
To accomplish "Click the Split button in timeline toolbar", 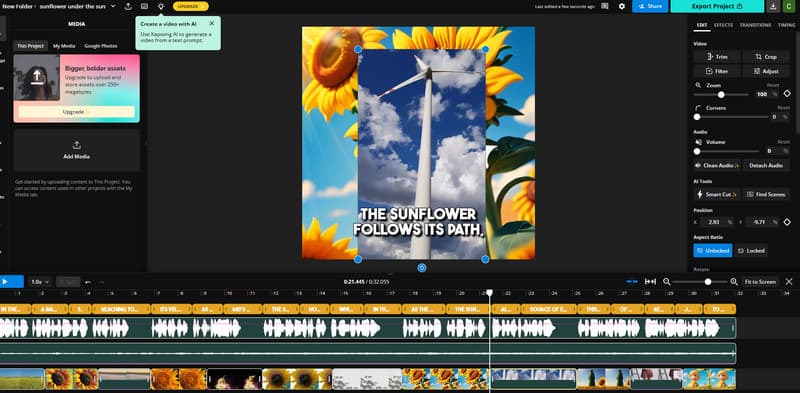I will click(68, 282).
